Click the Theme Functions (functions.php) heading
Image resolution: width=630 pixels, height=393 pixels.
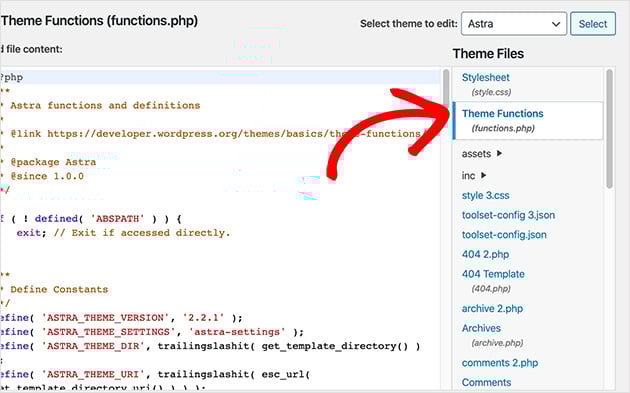tap(99, 20)
